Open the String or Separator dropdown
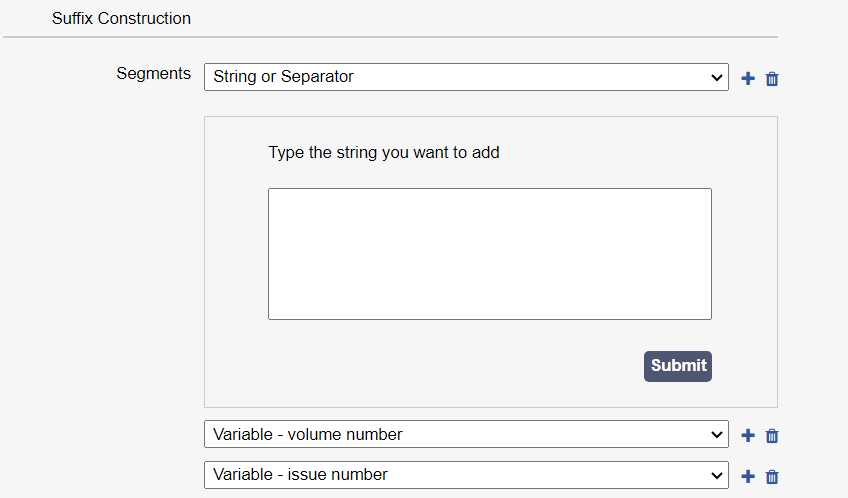The height and width of the screenshot is (498, 848). pos(465,77)
